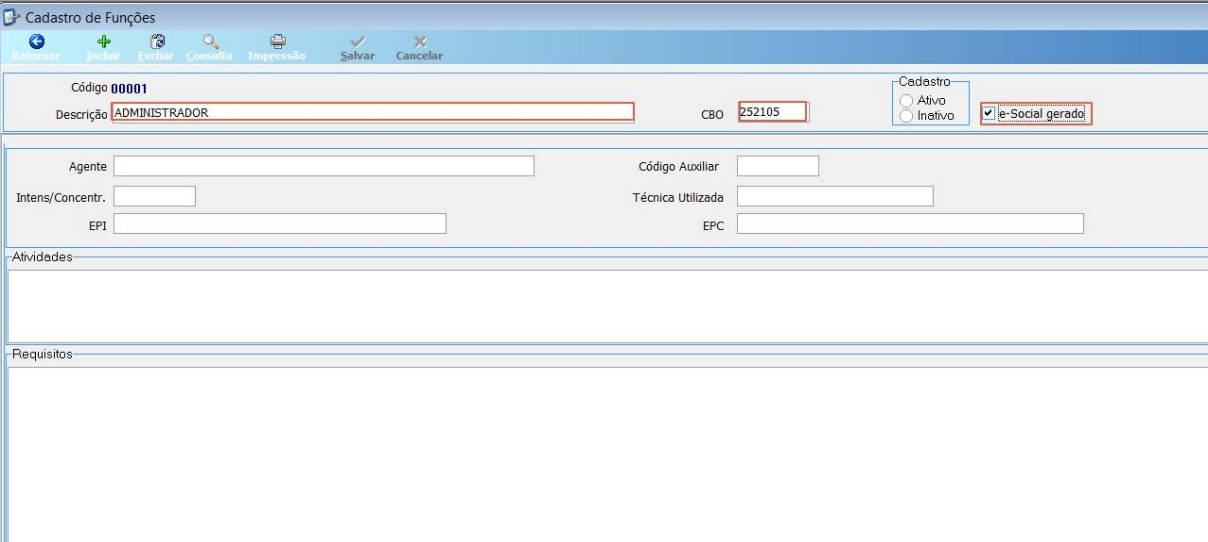Viewport: 1208px width, 542px height.
Task: Click the Código Auxiliar input field
Action: 778,166
